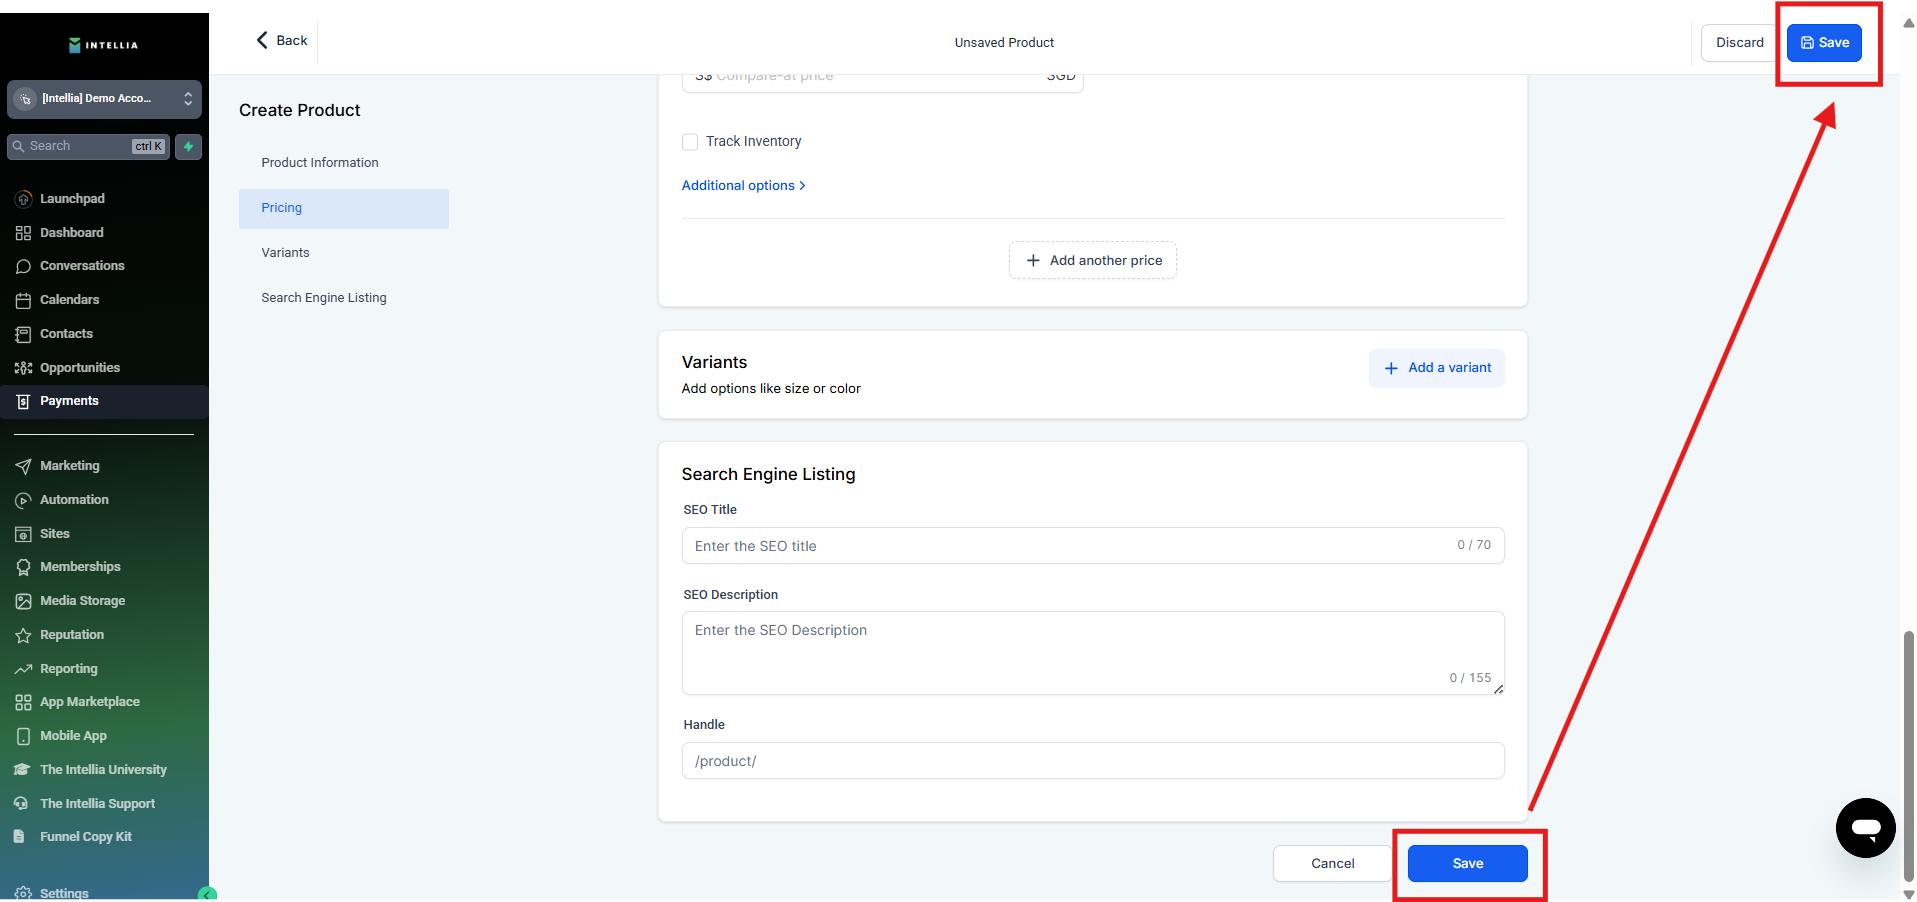Image resolution: width=1917 pixels, height=902 pixels.
Task: Click the Add another price button
Action: 1093,261
